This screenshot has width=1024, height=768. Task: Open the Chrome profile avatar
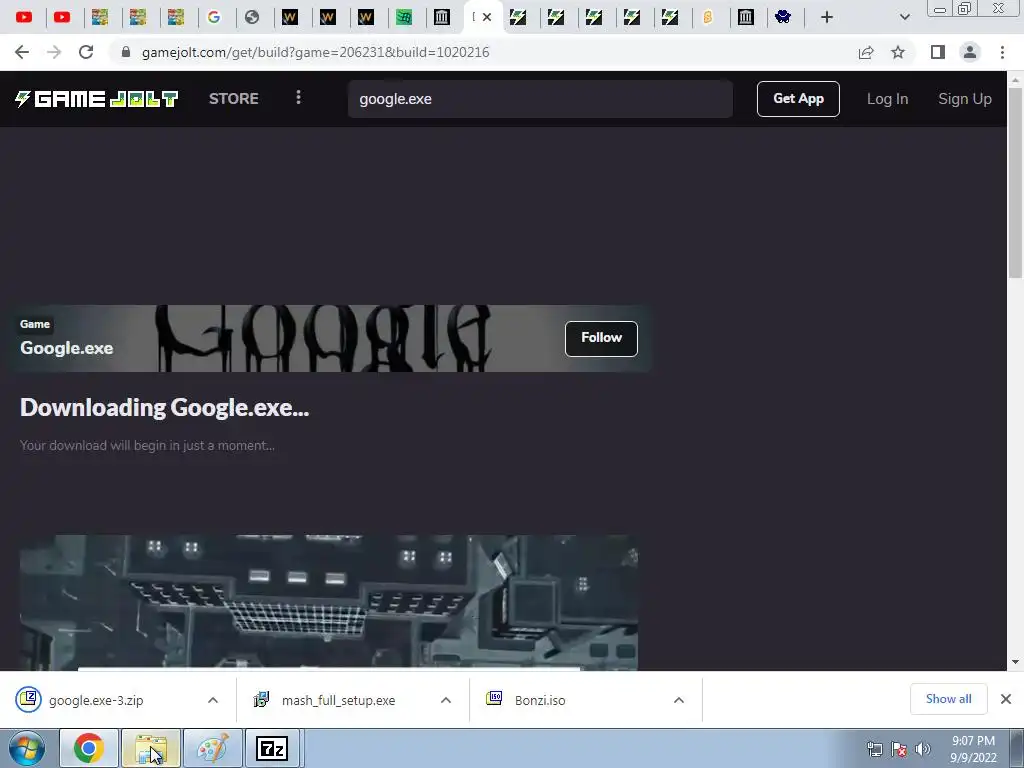pos(970,52)
